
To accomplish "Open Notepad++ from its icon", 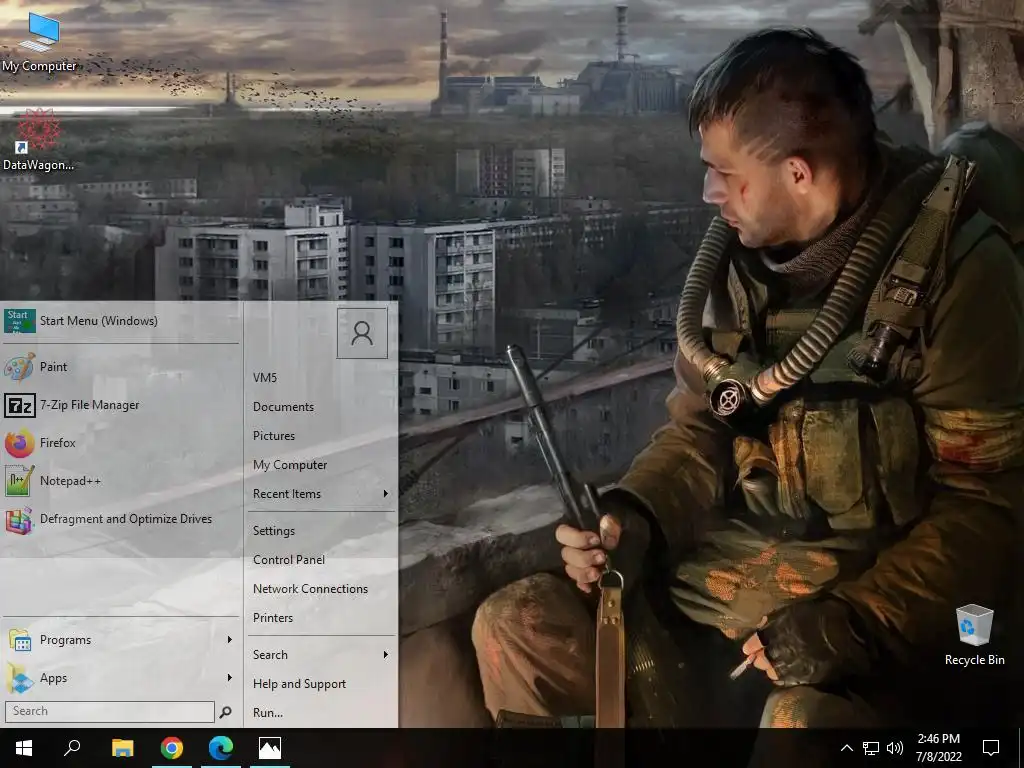I will [20, 481].
